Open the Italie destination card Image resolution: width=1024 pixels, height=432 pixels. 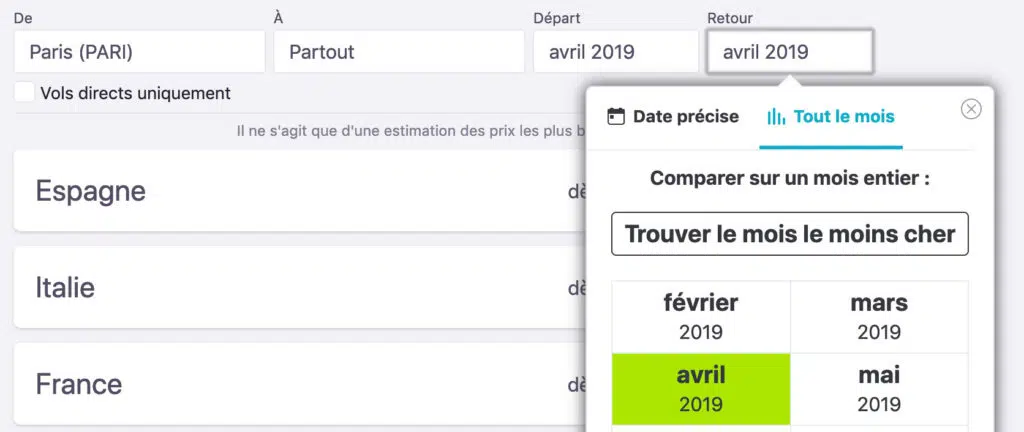point(300,287)
